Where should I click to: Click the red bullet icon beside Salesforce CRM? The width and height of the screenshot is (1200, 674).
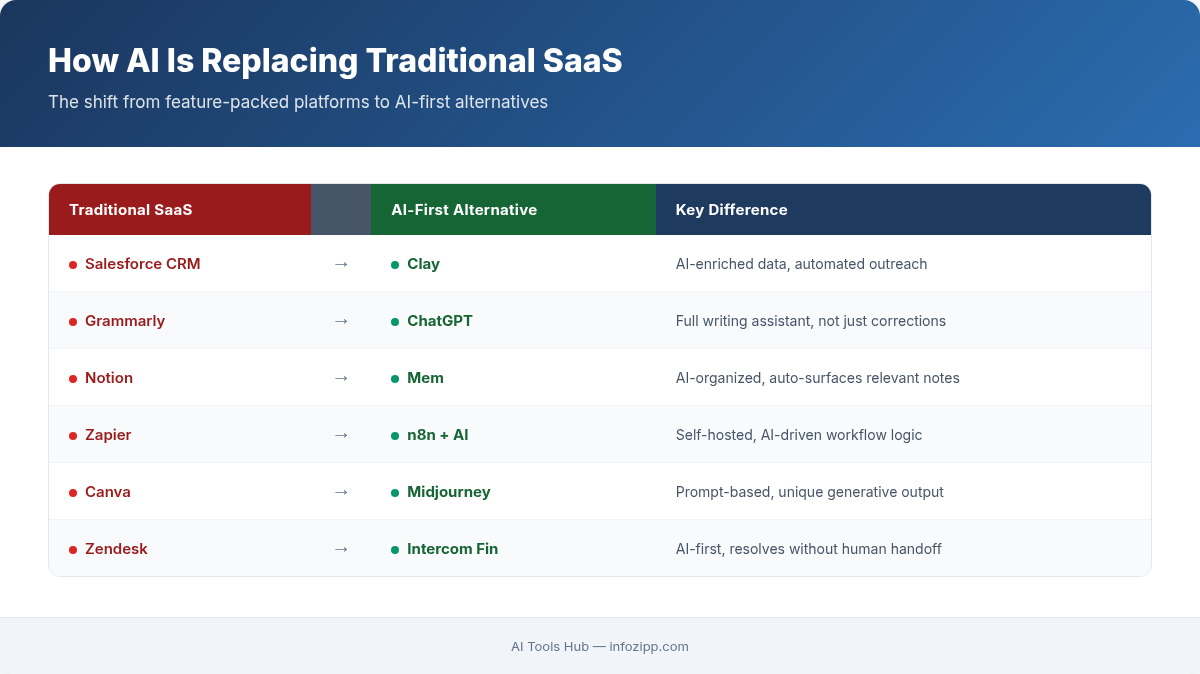point(72,264)
